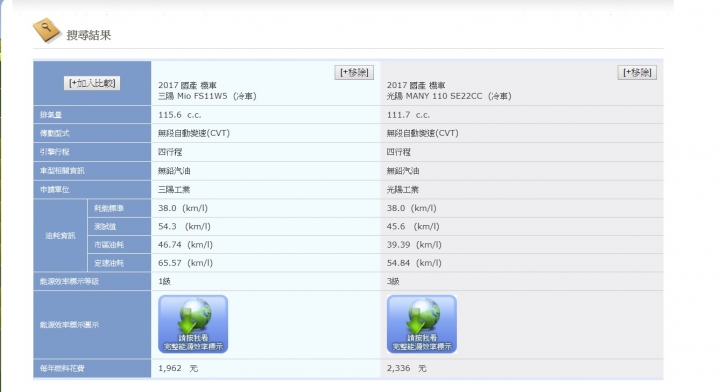Click the 定速油耗 sub-row header
The image size is (720, 392).
tap(119, 263)
